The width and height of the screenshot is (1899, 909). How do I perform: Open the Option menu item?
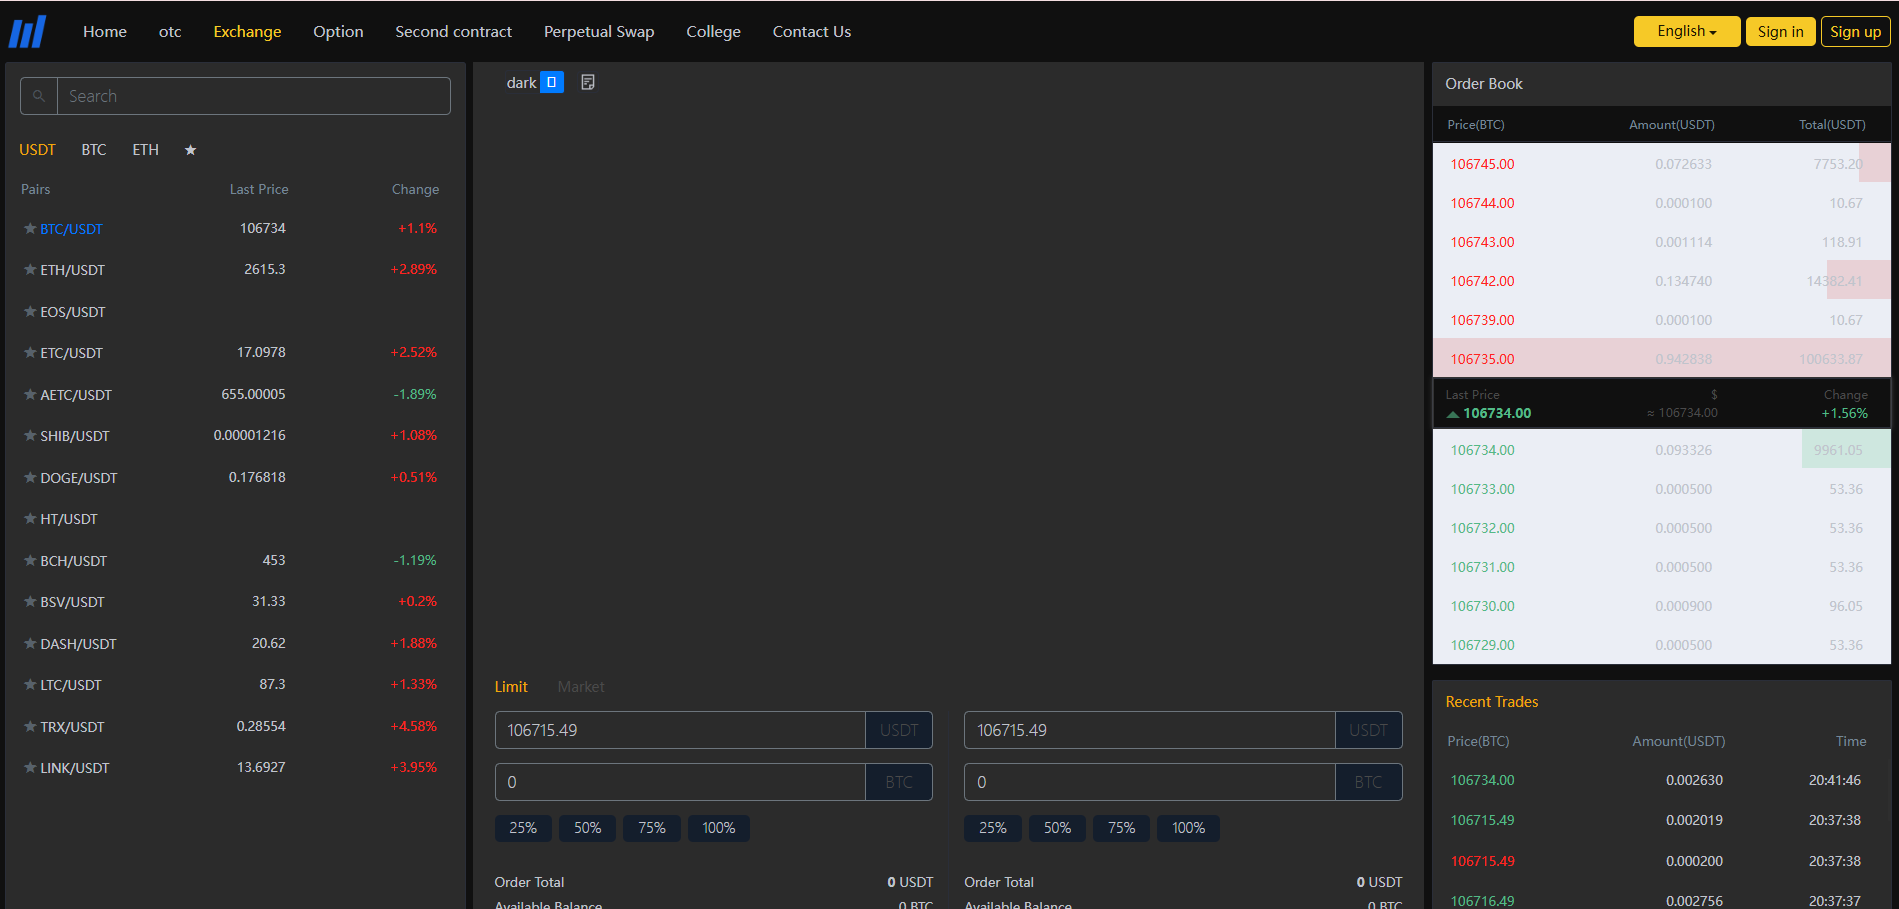point(338,32)
